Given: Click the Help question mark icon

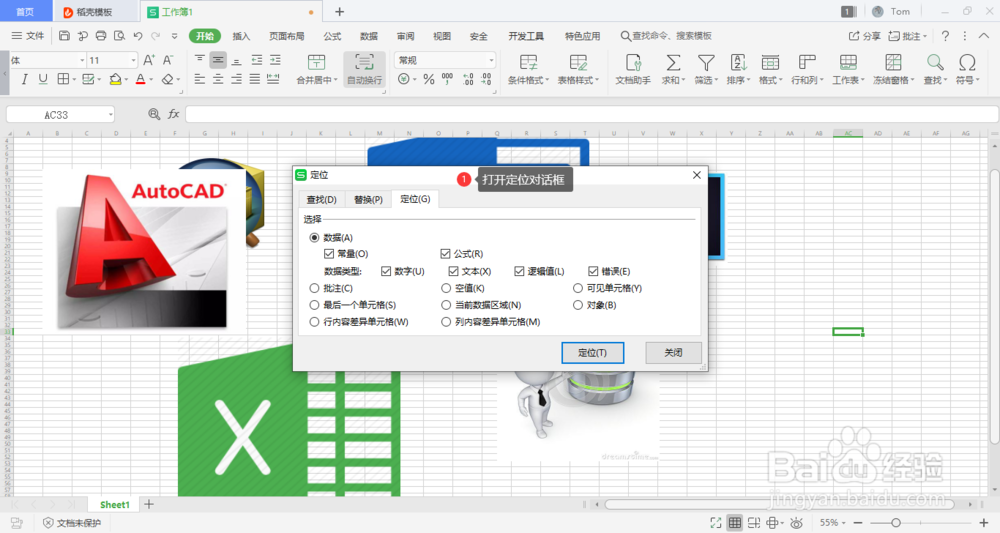Looking at the screenshot, I should [x=945, y=36].
